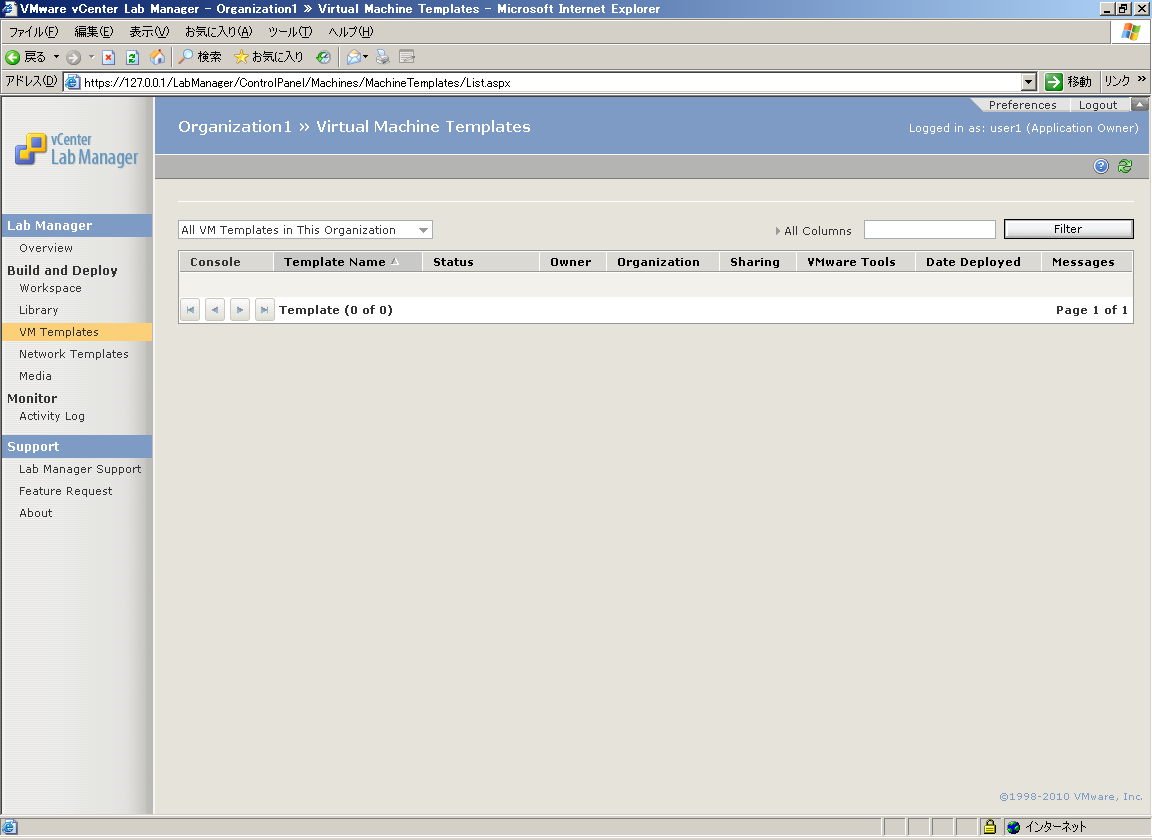Open the Back button history dropdown
The width and height of the screenshot is (1152, 840).
click(x=57, y=57)
